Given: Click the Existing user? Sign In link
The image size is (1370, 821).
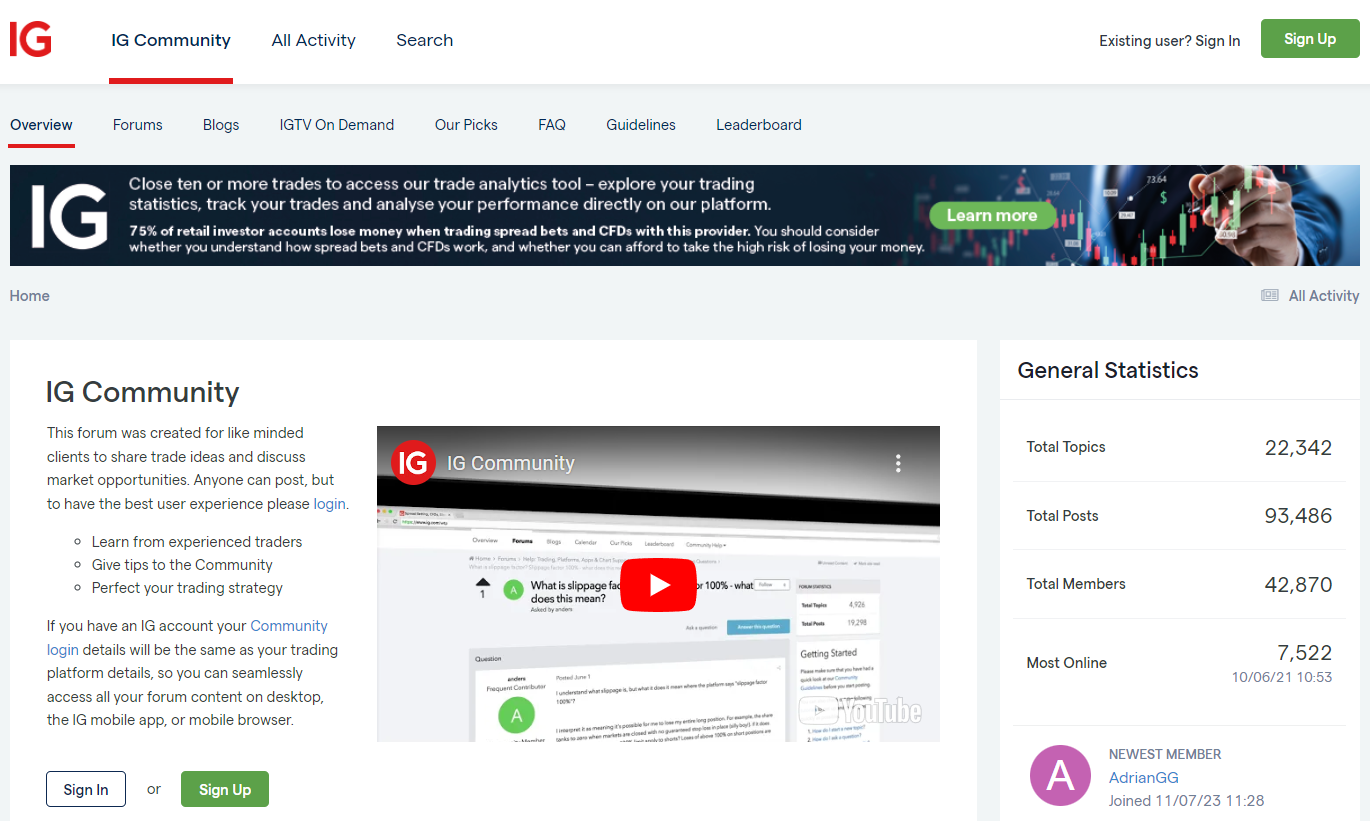Looking at the screenshot, I should (x=1169, y=41).
